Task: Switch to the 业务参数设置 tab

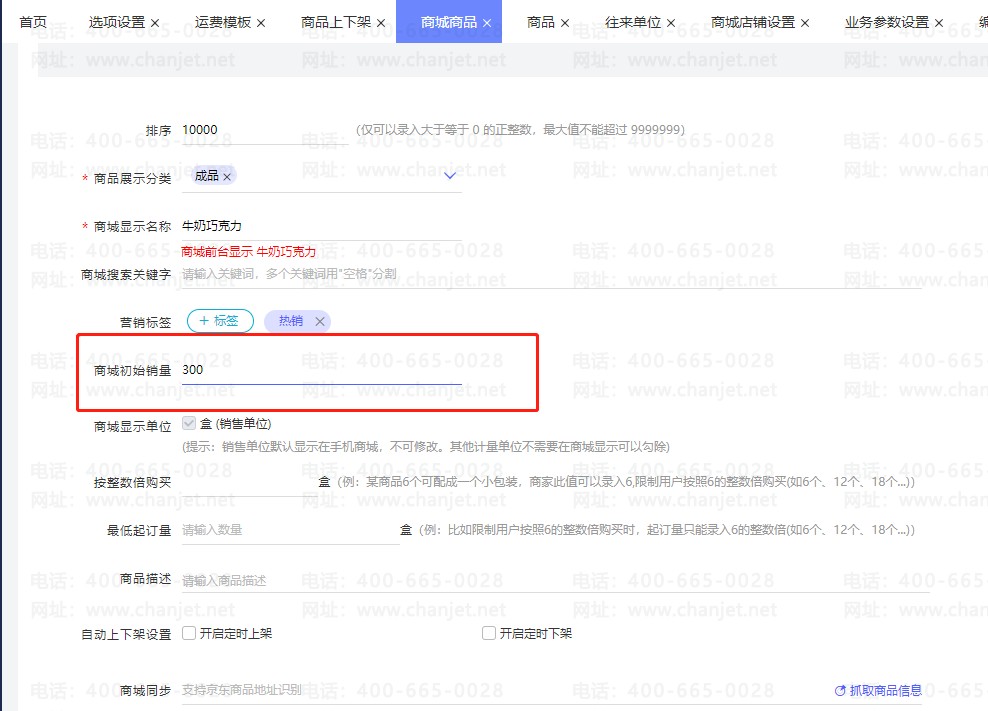Action: (886, 22)
